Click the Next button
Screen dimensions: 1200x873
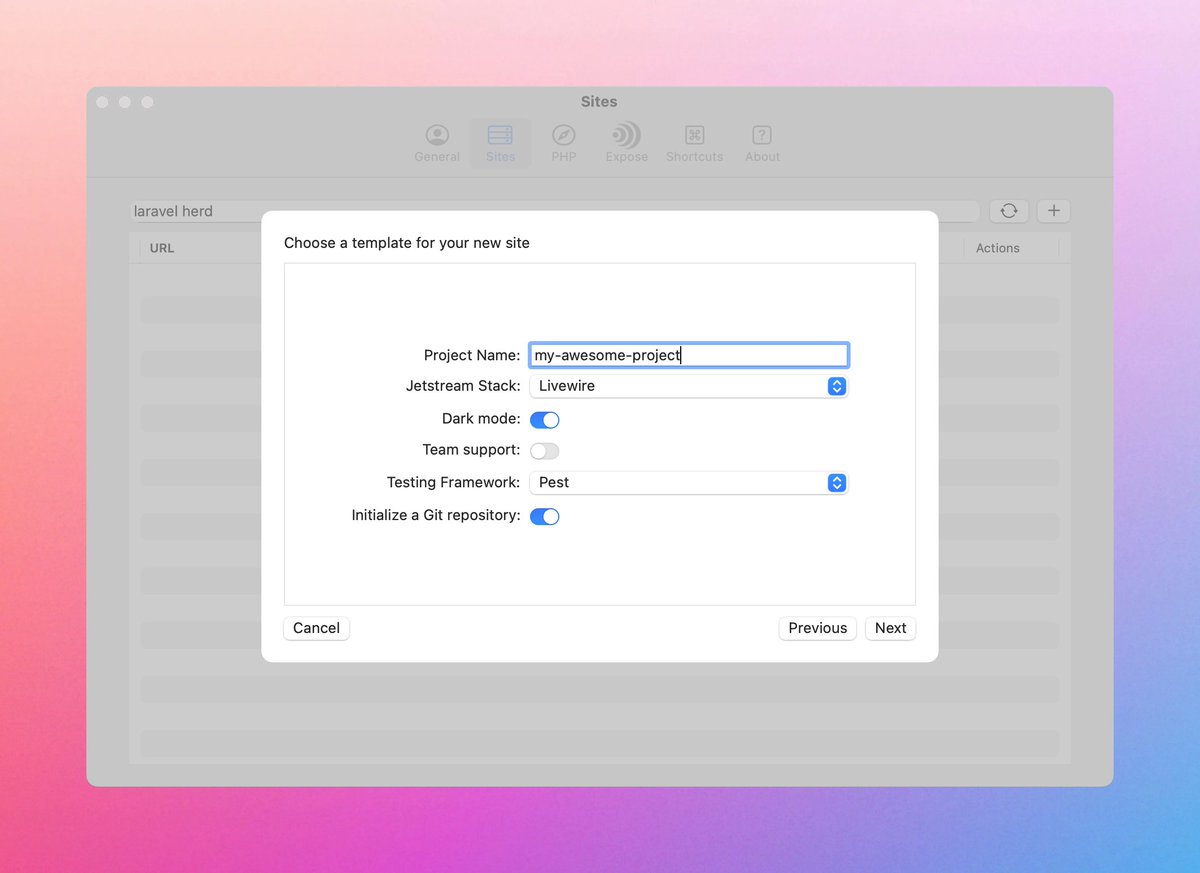click(x=890, y=628)
